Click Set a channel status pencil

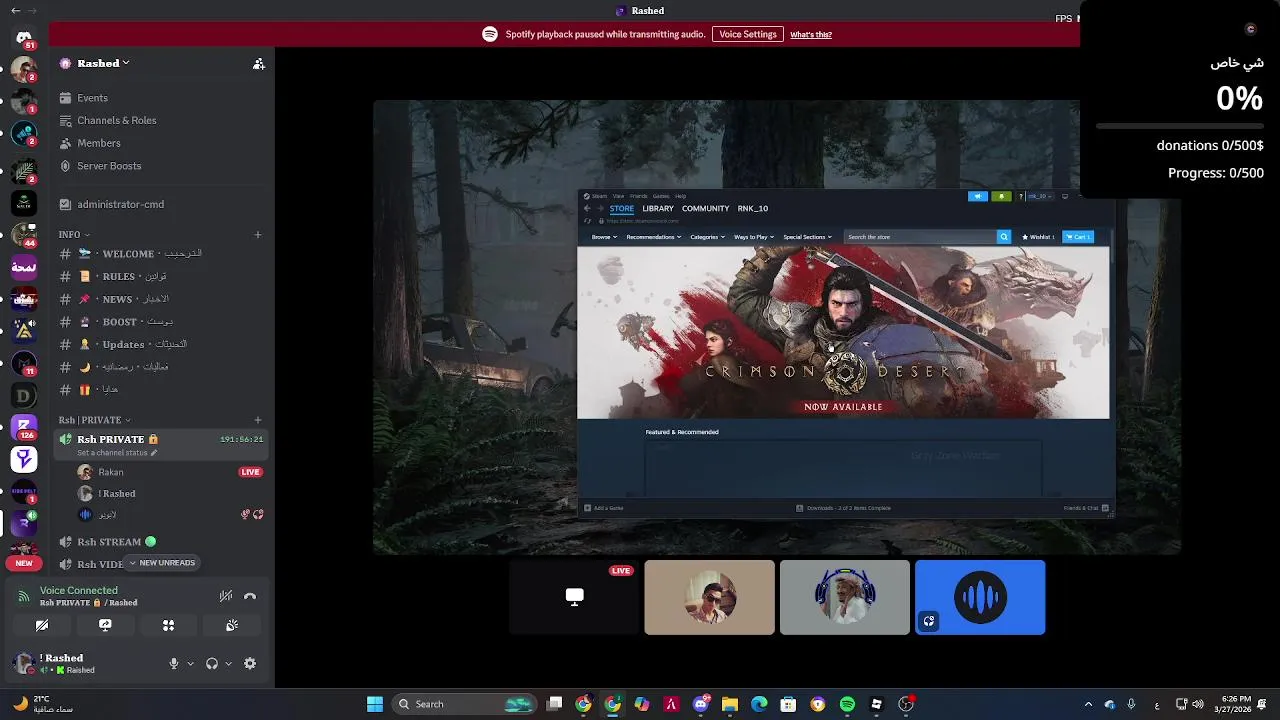153,453
